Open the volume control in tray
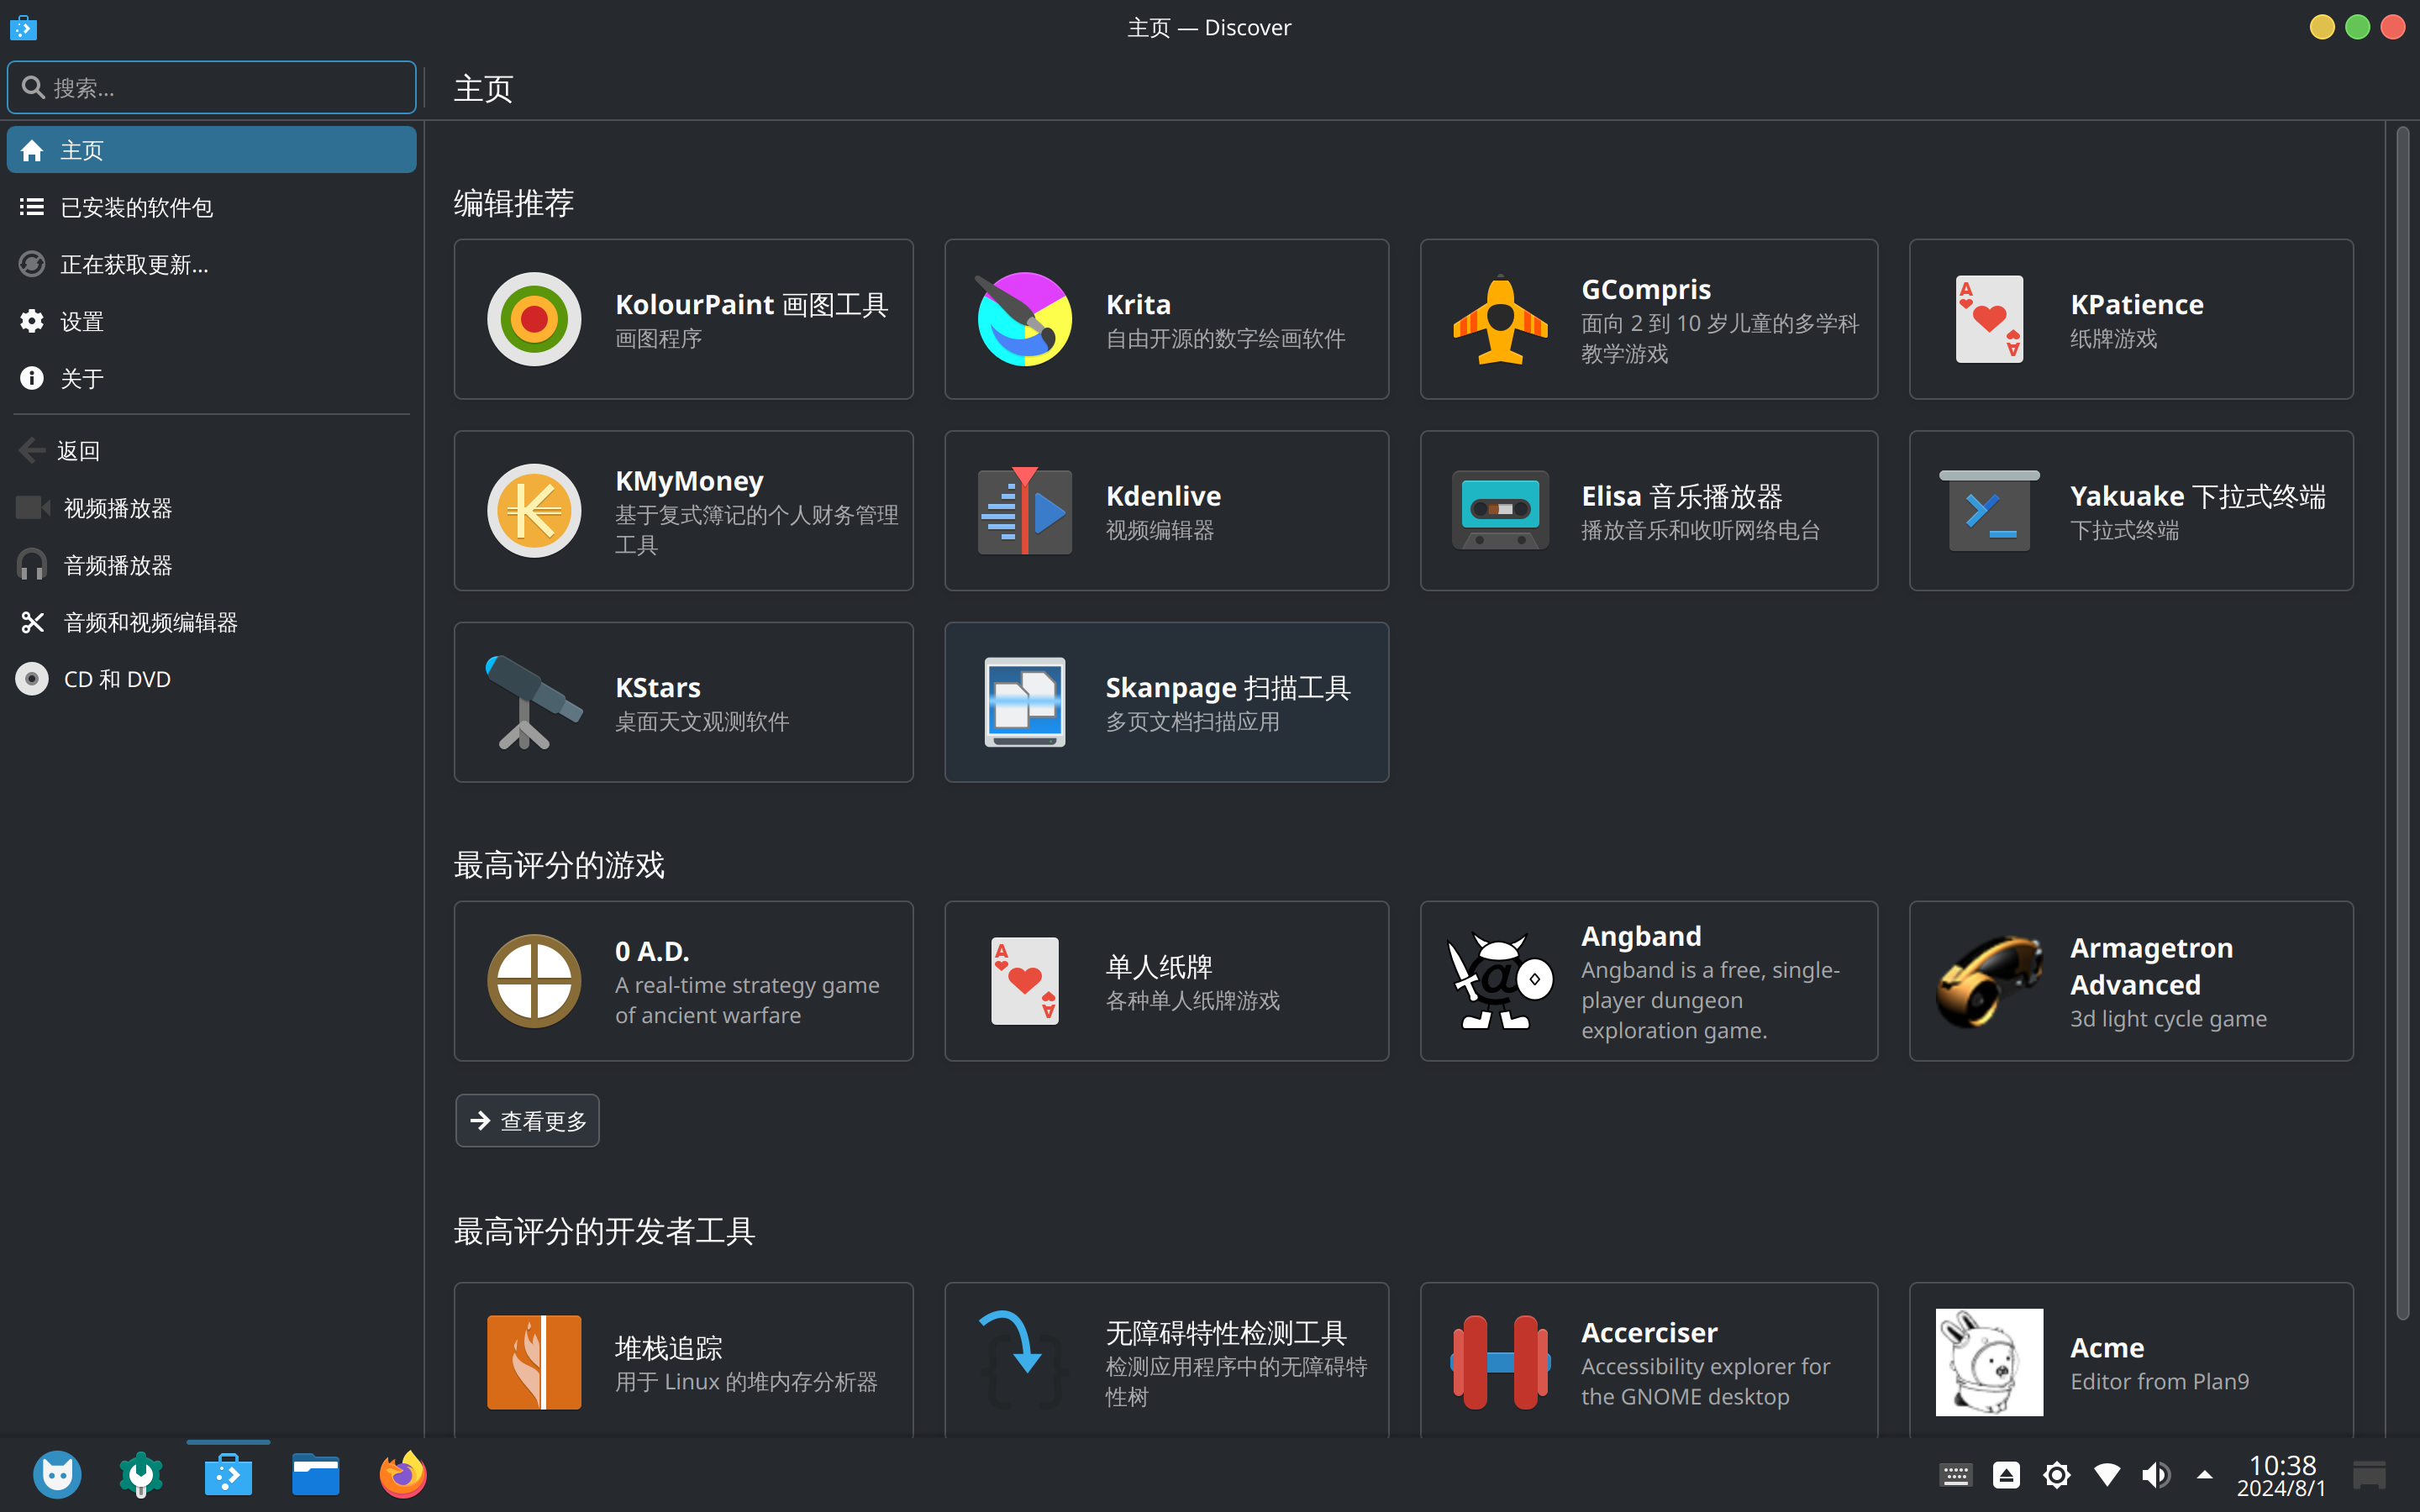 [2155, 1475]
